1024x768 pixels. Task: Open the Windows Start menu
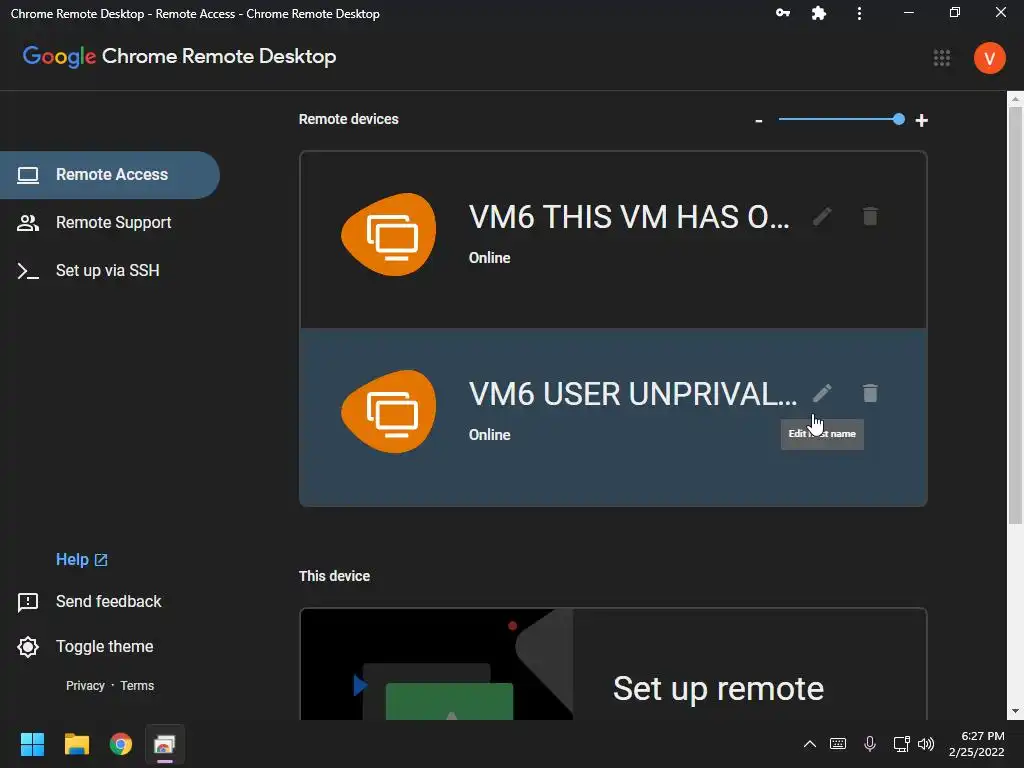pyautogui.click(x=32, y=744)
